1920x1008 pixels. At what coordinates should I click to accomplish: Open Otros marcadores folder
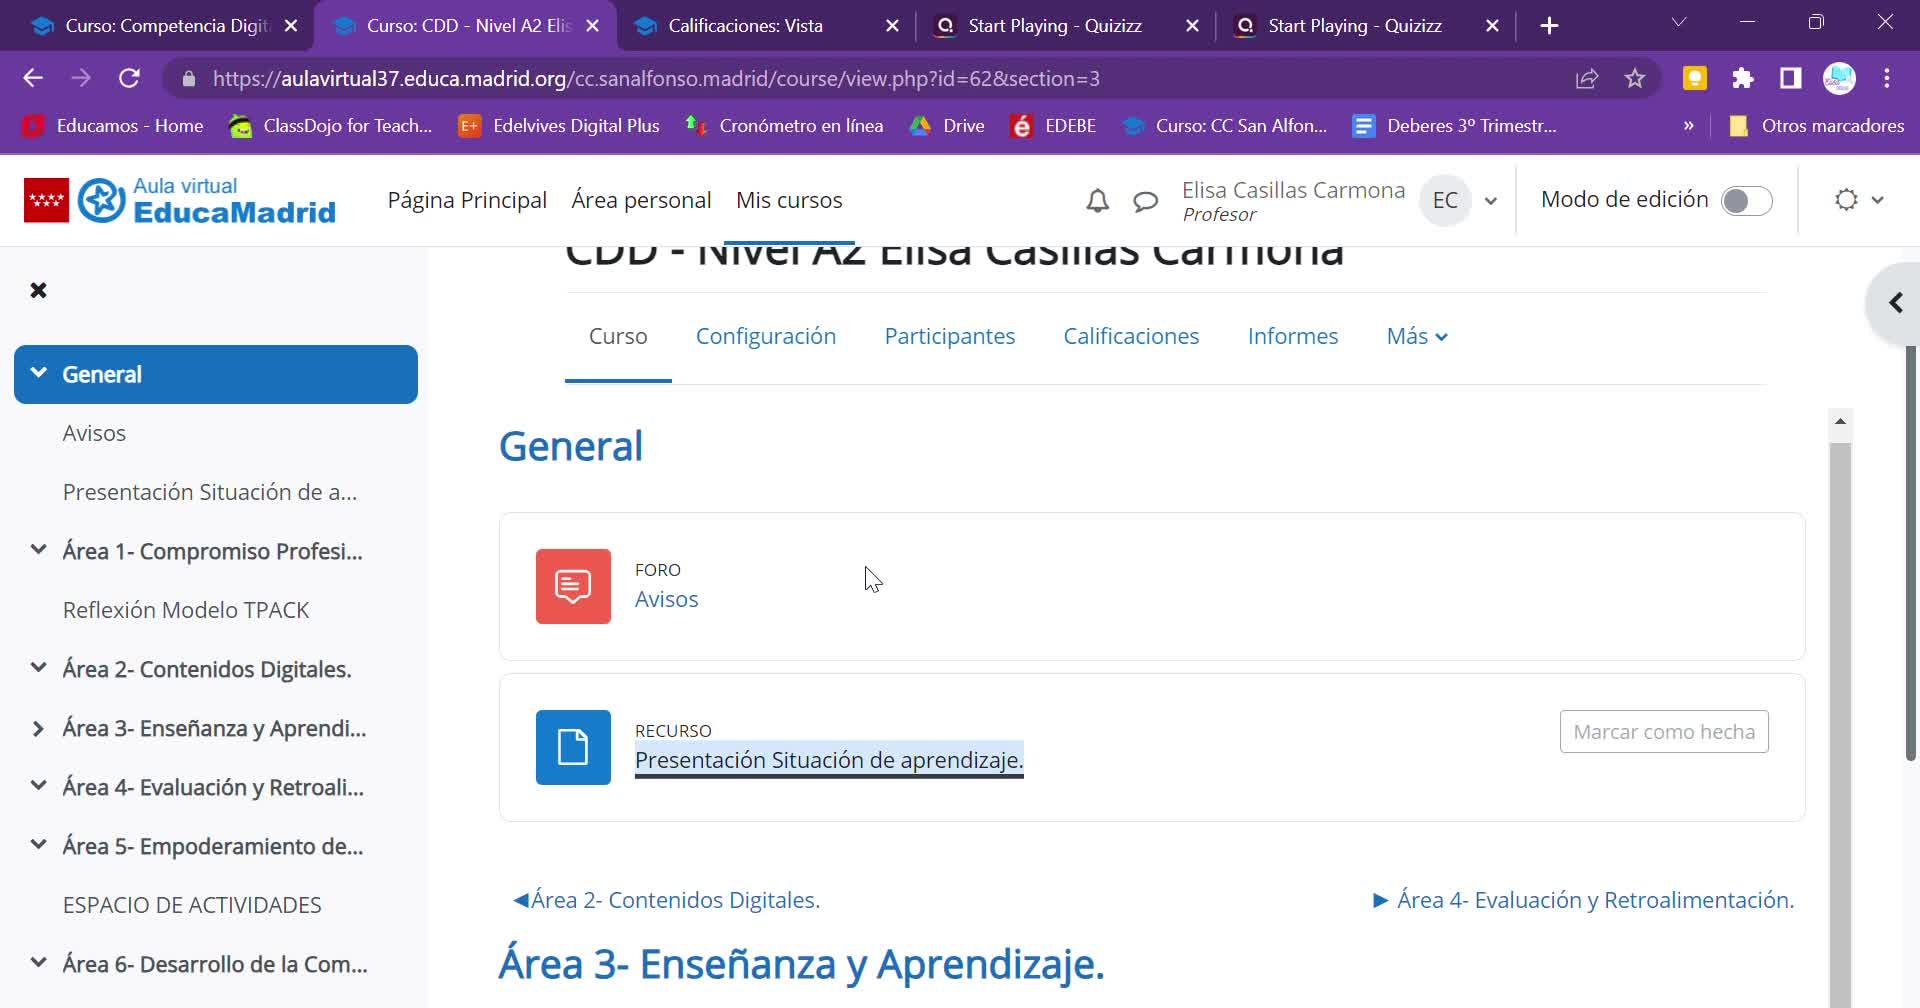(x=1816, y=126)
